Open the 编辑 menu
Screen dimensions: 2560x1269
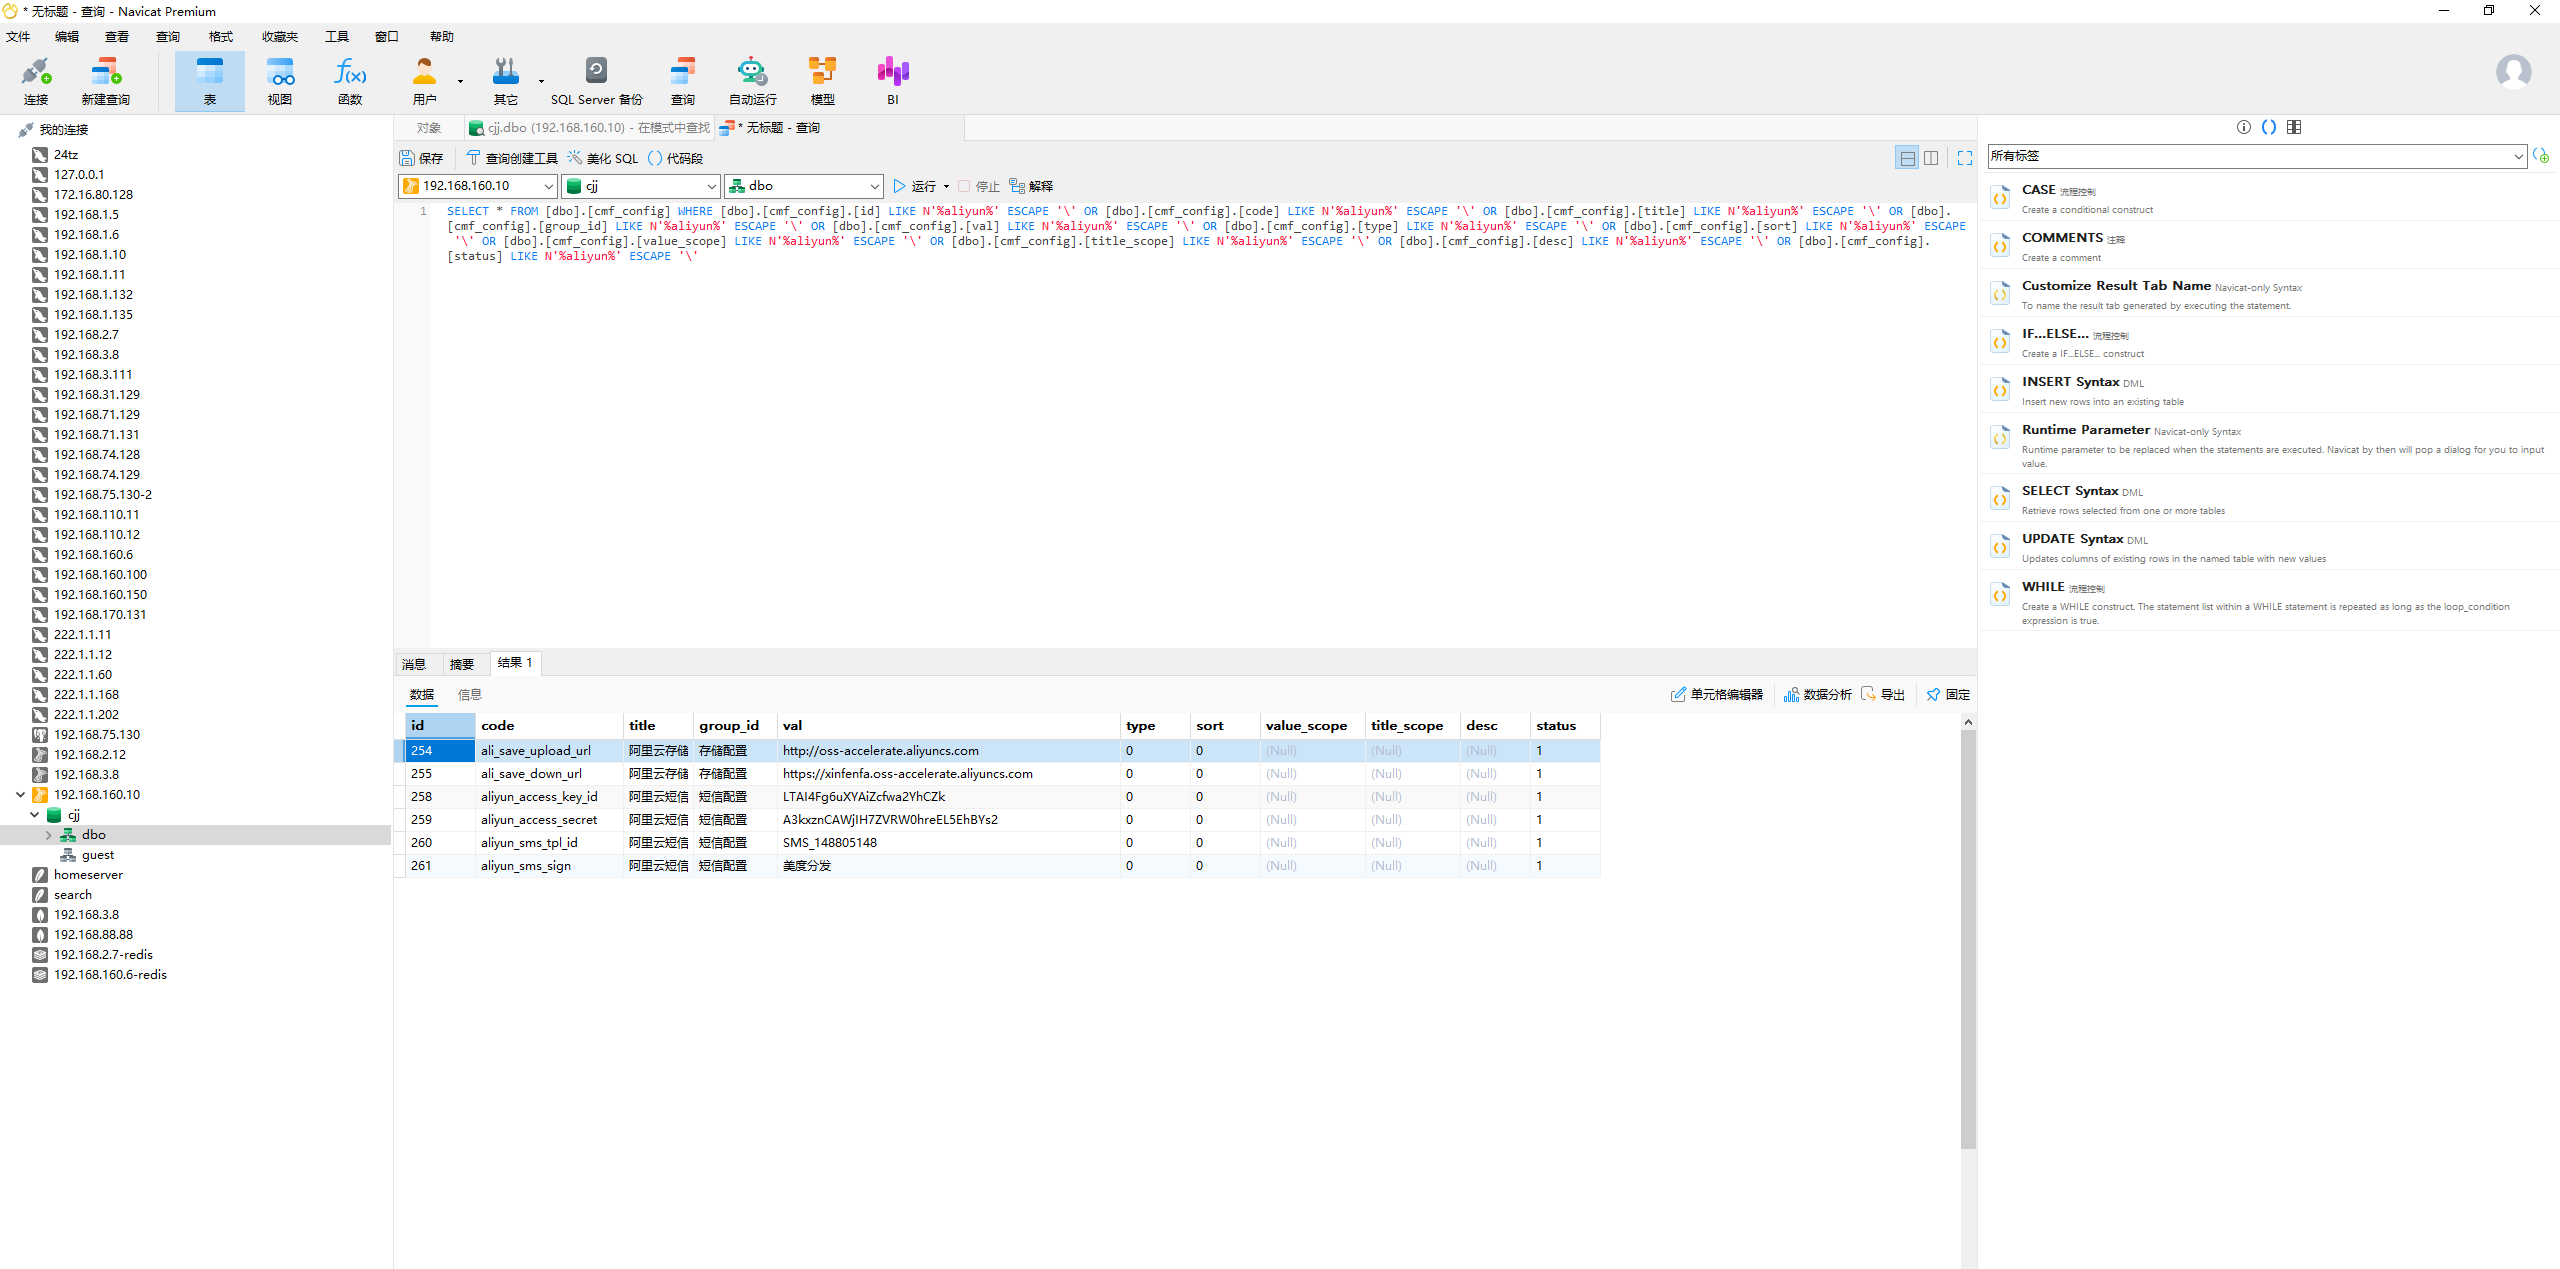pos(67,37)
